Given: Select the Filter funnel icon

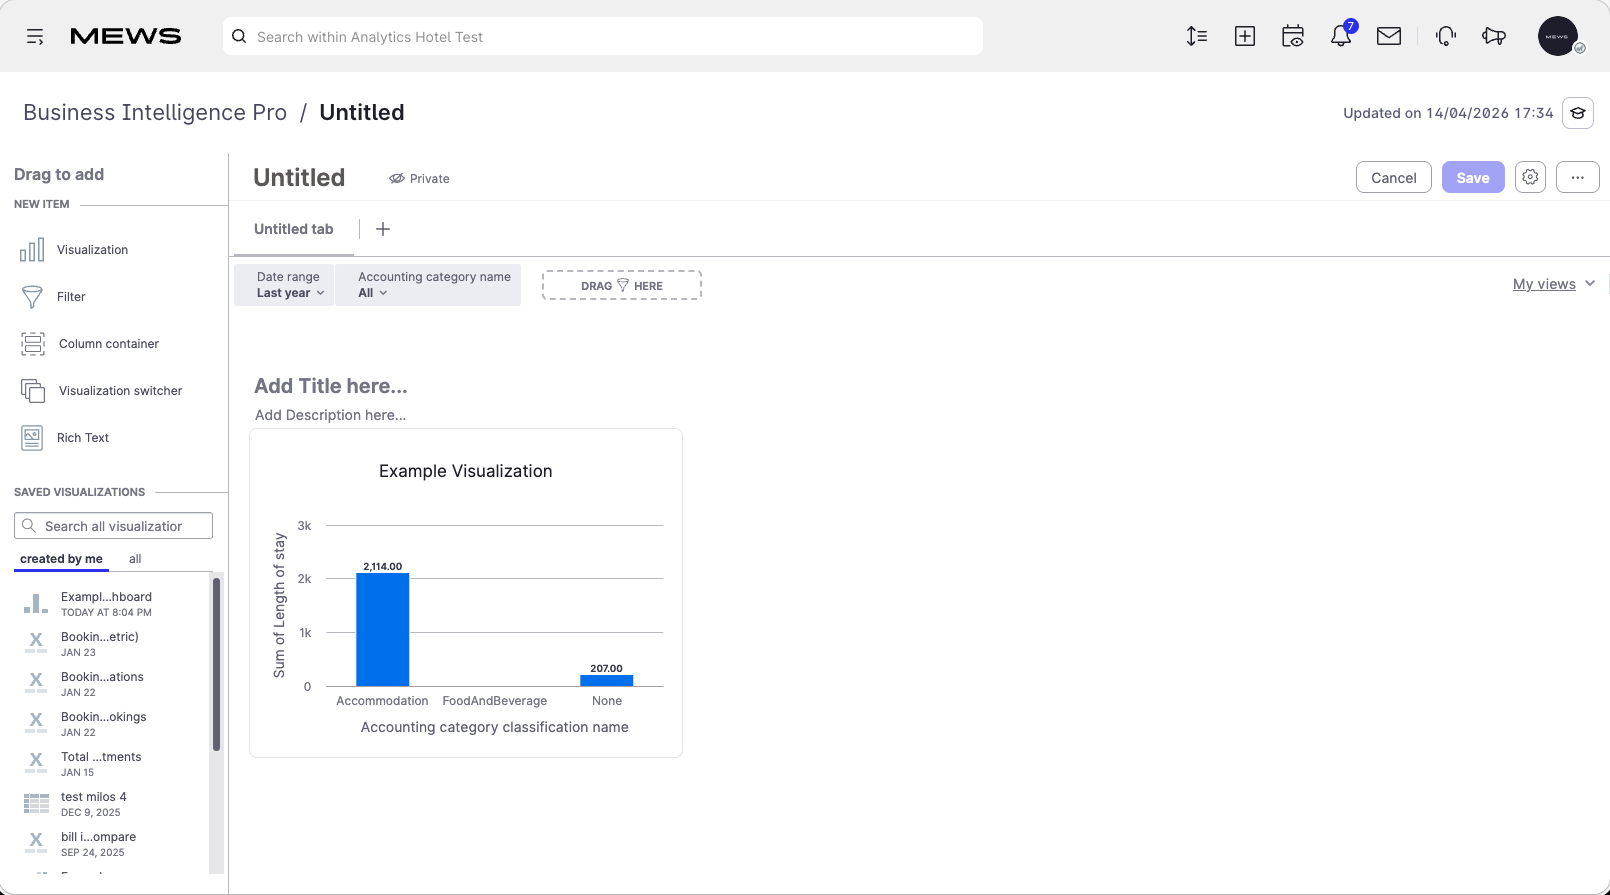Looking at the screenshot, I should click(32, 297).
